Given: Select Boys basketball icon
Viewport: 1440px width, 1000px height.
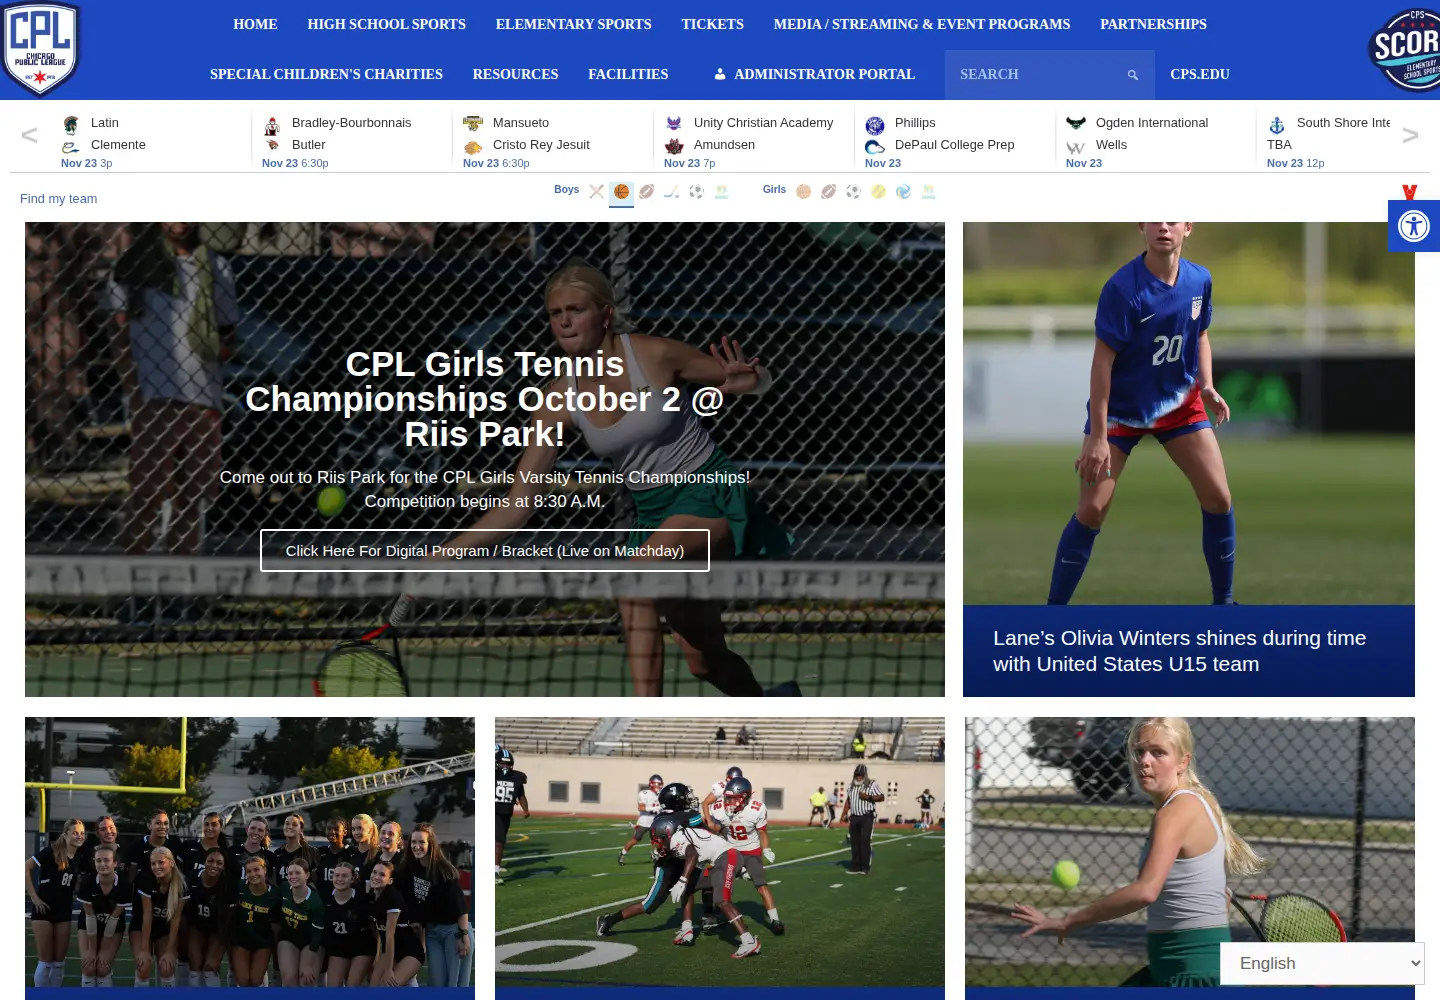Looking at the screenshot, I should click(621, 191).
